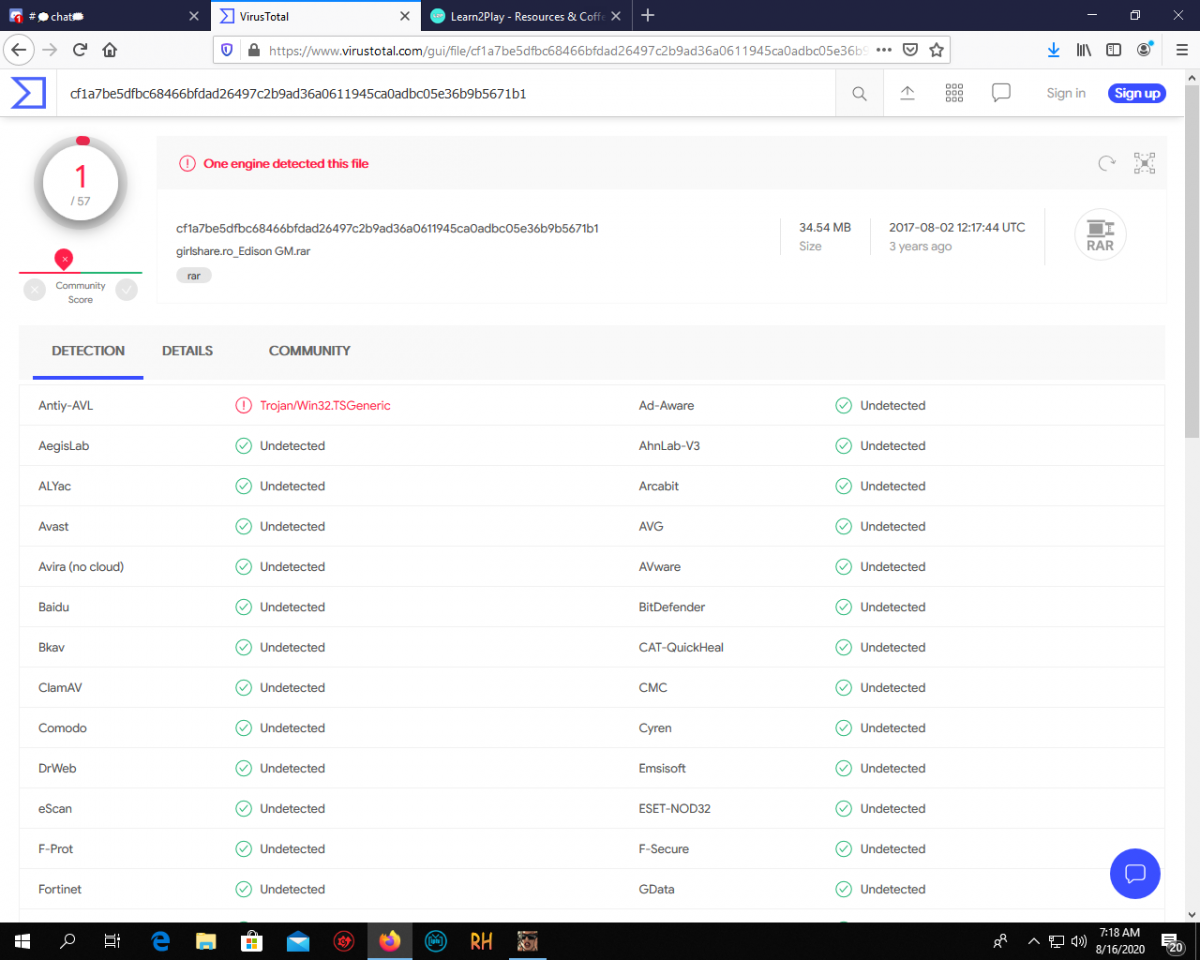Click the upload file icon
Image resolution: width=1200 pixels, height=960 pixels.
click(907, 93)
